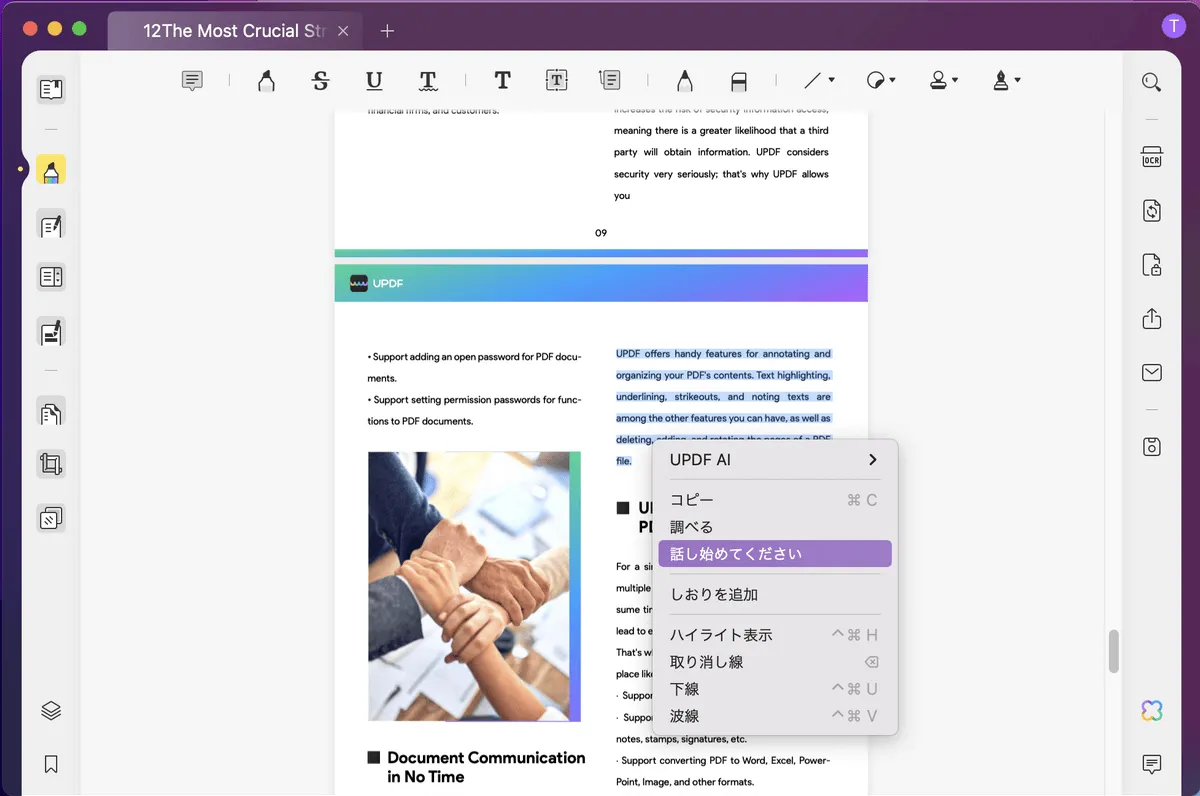1200x796 pixels.
Task: Click page number 09
Action: pos(601,233)
